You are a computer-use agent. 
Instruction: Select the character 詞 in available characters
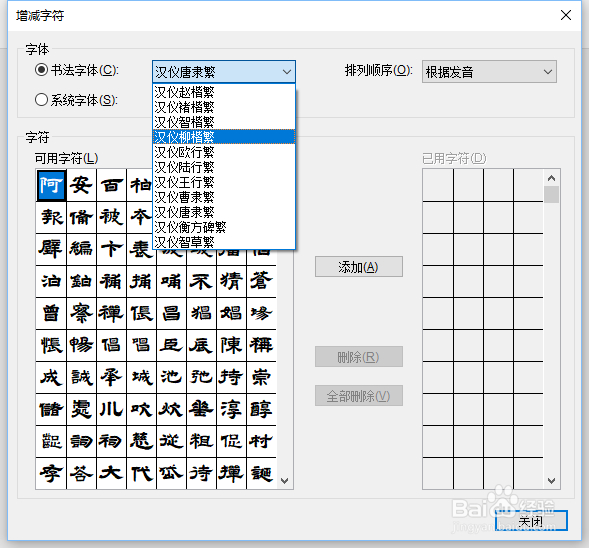[x=82, y=441]
